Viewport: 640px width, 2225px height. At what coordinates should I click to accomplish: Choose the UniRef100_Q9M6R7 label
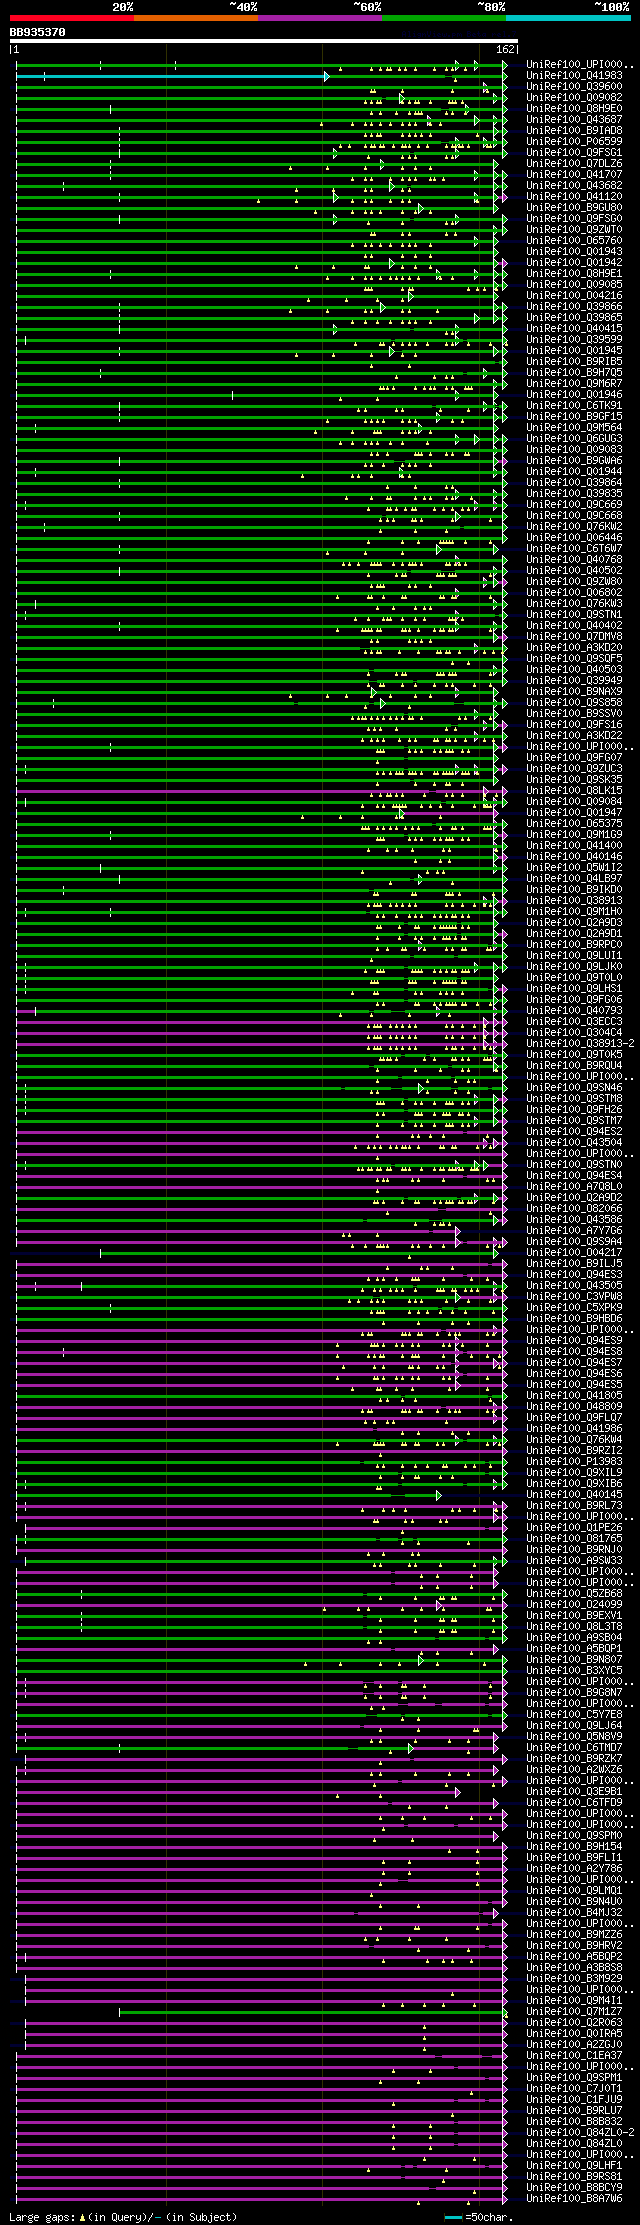[x=574, y=384]
